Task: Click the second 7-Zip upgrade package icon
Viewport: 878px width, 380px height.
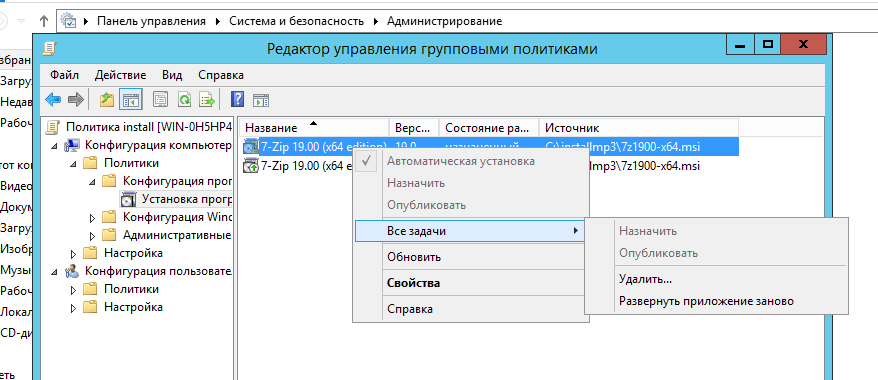Action: point(250,166)
